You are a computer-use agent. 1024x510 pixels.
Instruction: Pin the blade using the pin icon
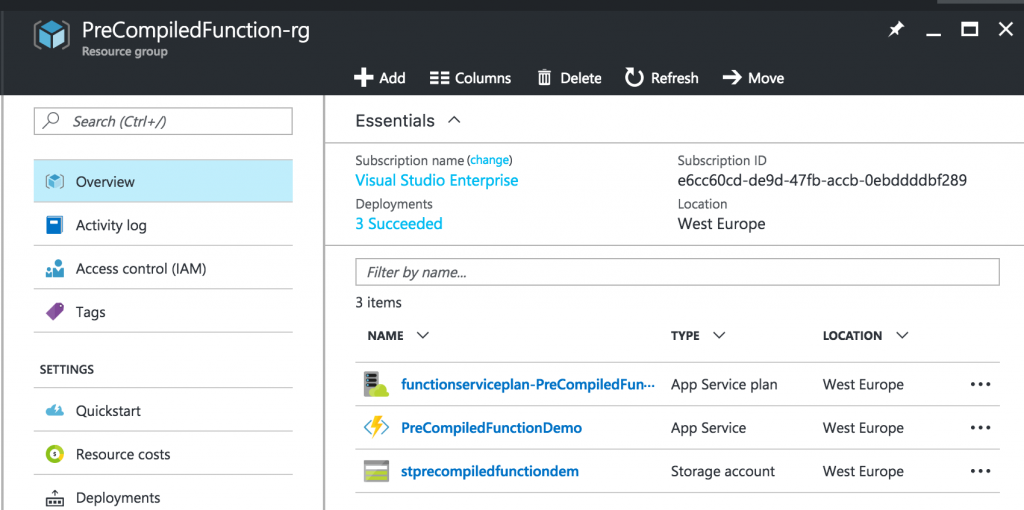coord(896,29)
